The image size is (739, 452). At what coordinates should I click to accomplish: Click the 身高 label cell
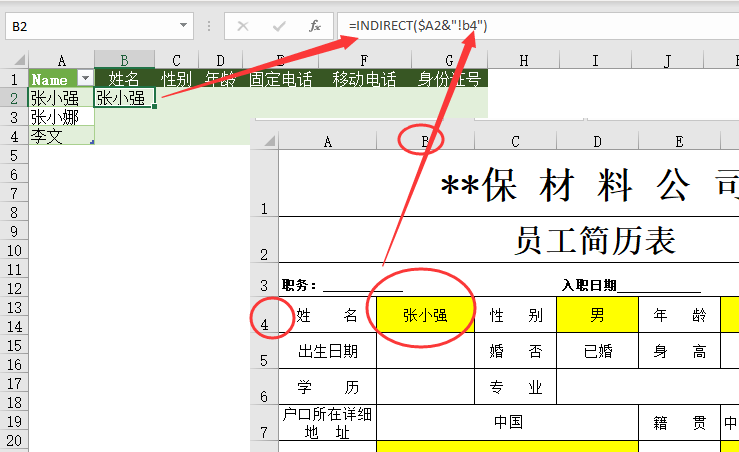point(679,351)
